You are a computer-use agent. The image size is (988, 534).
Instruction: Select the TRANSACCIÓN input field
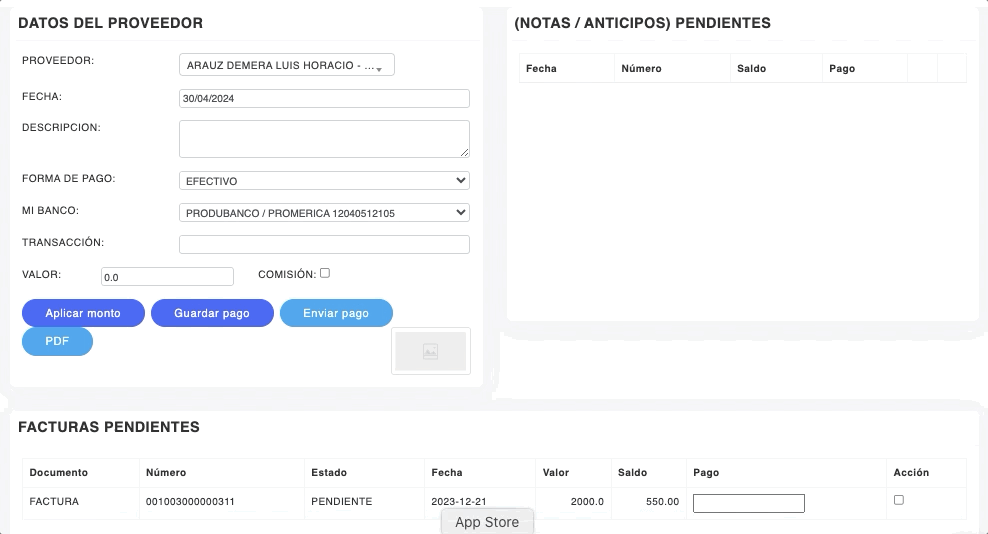coord(324,244)
